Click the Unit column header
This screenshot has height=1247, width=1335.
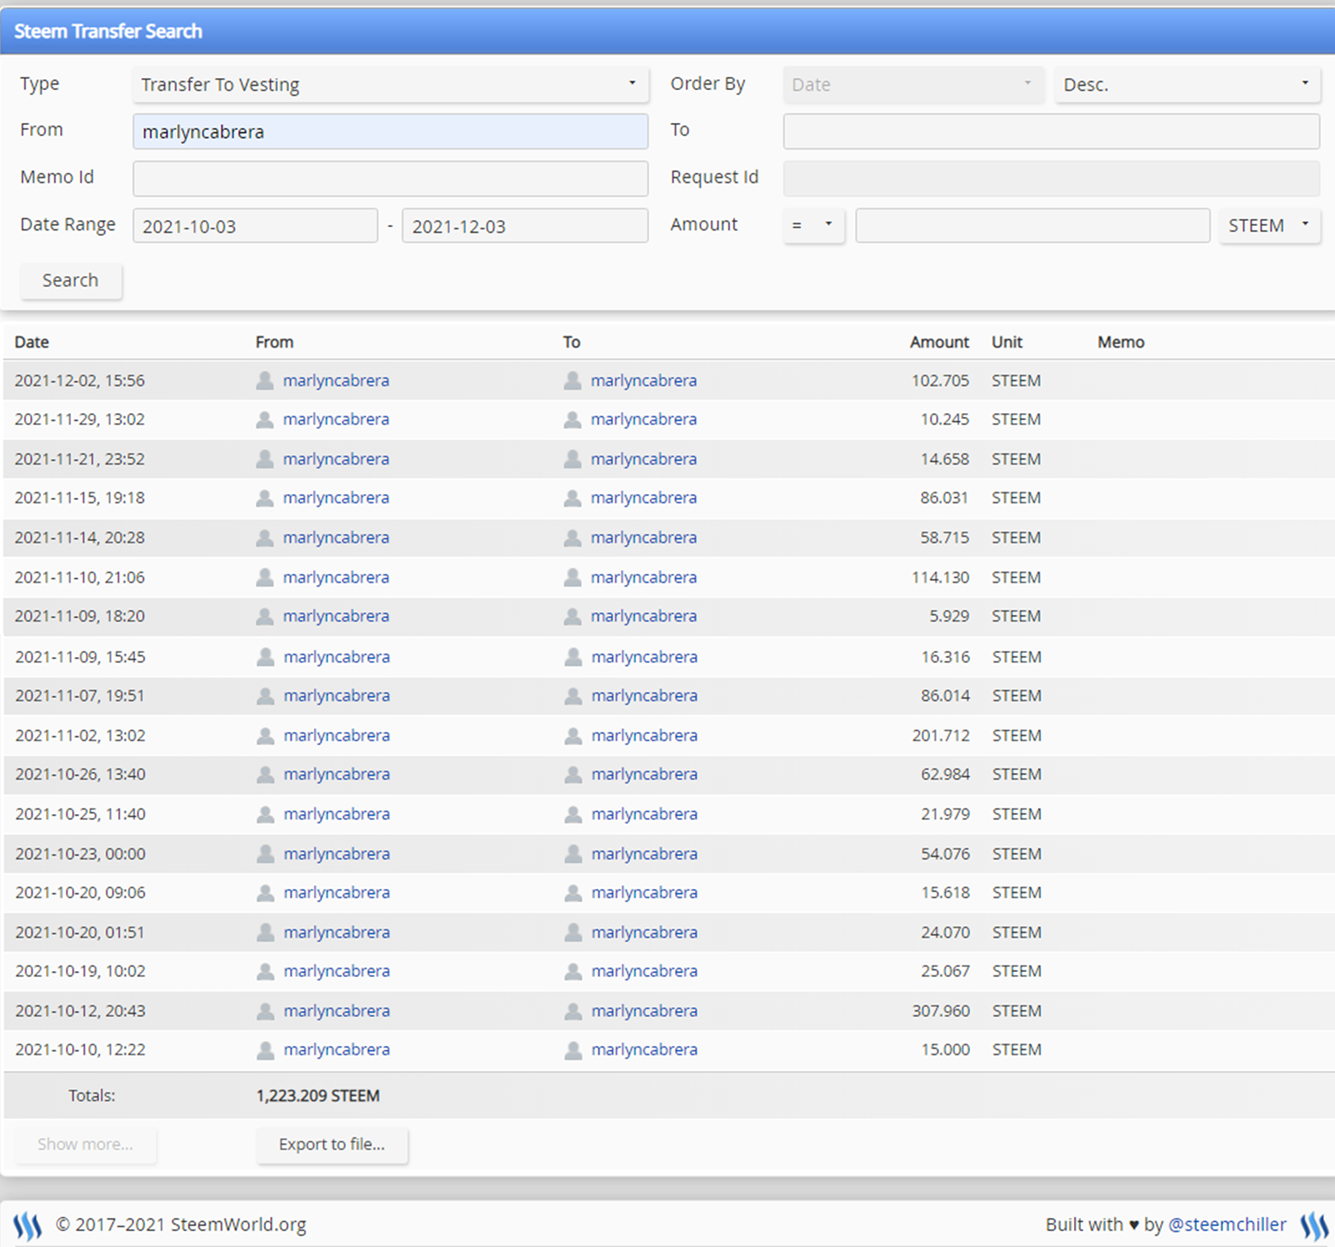(x=1007, y=342)
